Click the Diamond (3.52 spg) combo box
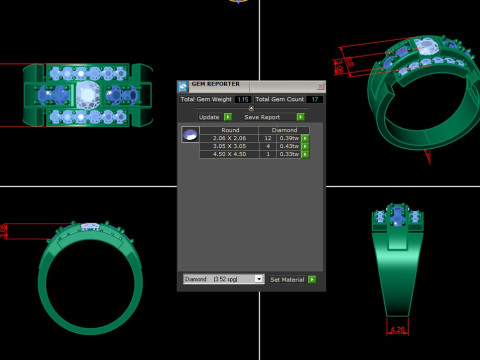Image resolution: width=480 pixels, height=360 pixels. [224, 279]
